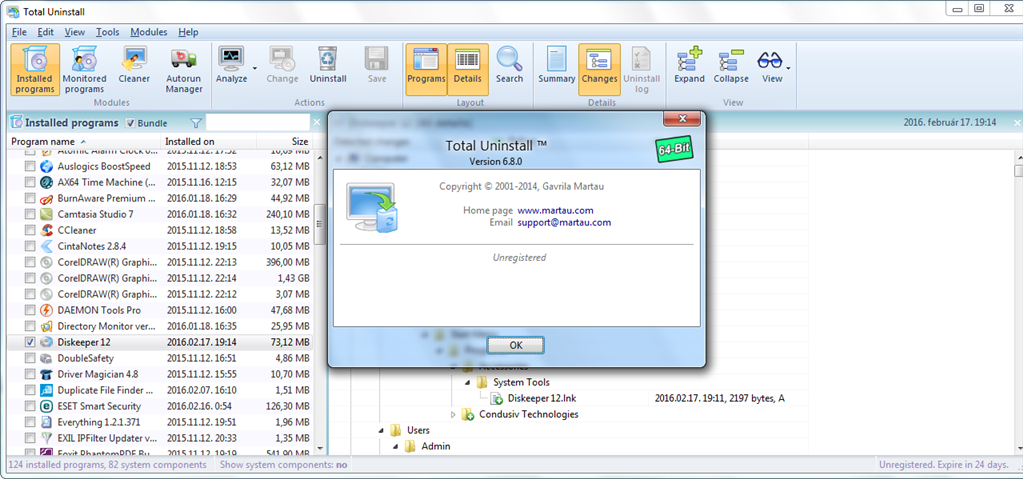Click the filter funnel icon
The height and width of the screenshot is (479, 1023).
[x=195, y=123]
